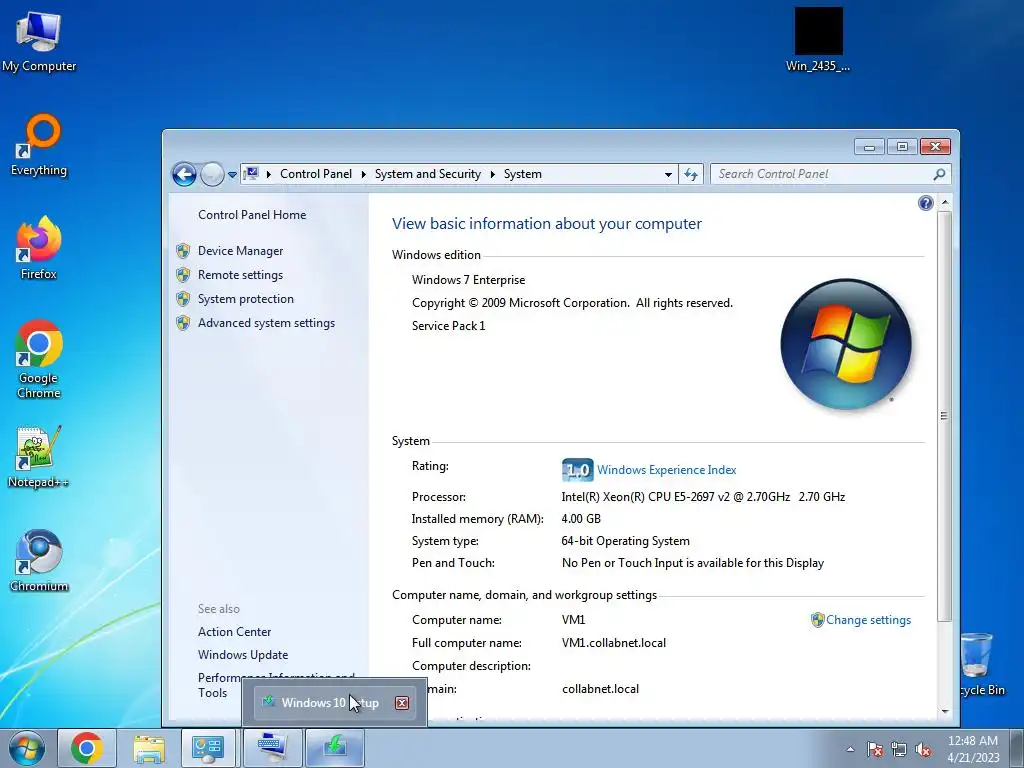Select the Google Chrome desktop shortcut
Screen dimensions: 1024x768
tap(39, 359)
